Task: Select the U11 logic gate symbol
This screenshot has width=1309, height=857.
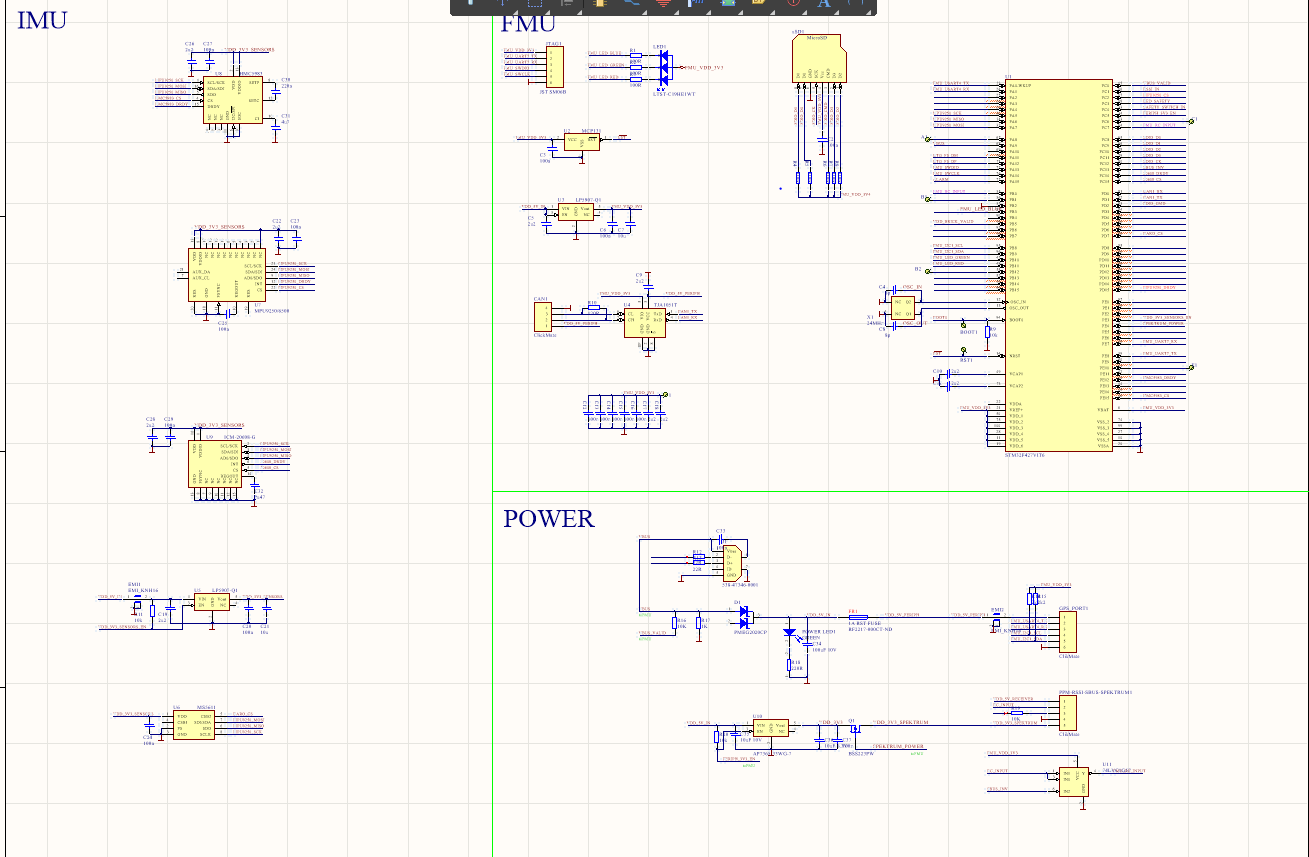Action: click(x=1074, y=782)
